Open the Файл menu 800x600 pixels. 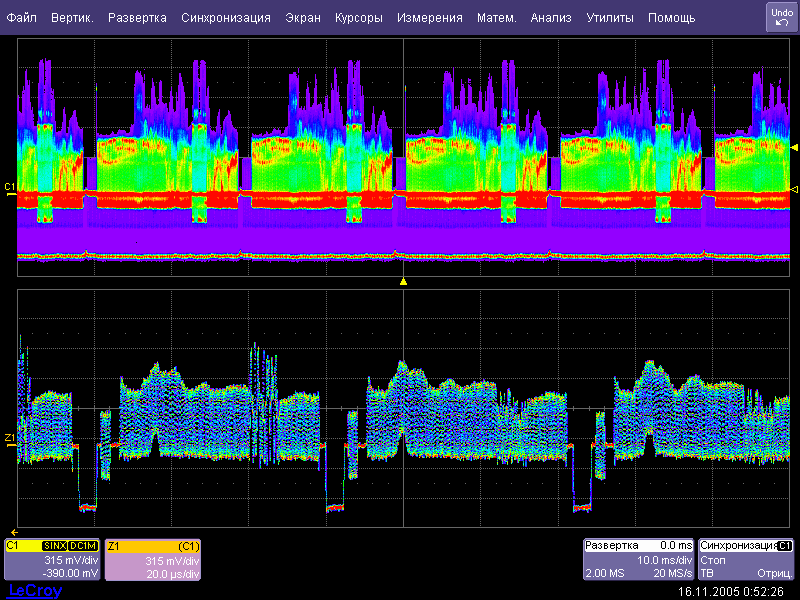[21, 18]
